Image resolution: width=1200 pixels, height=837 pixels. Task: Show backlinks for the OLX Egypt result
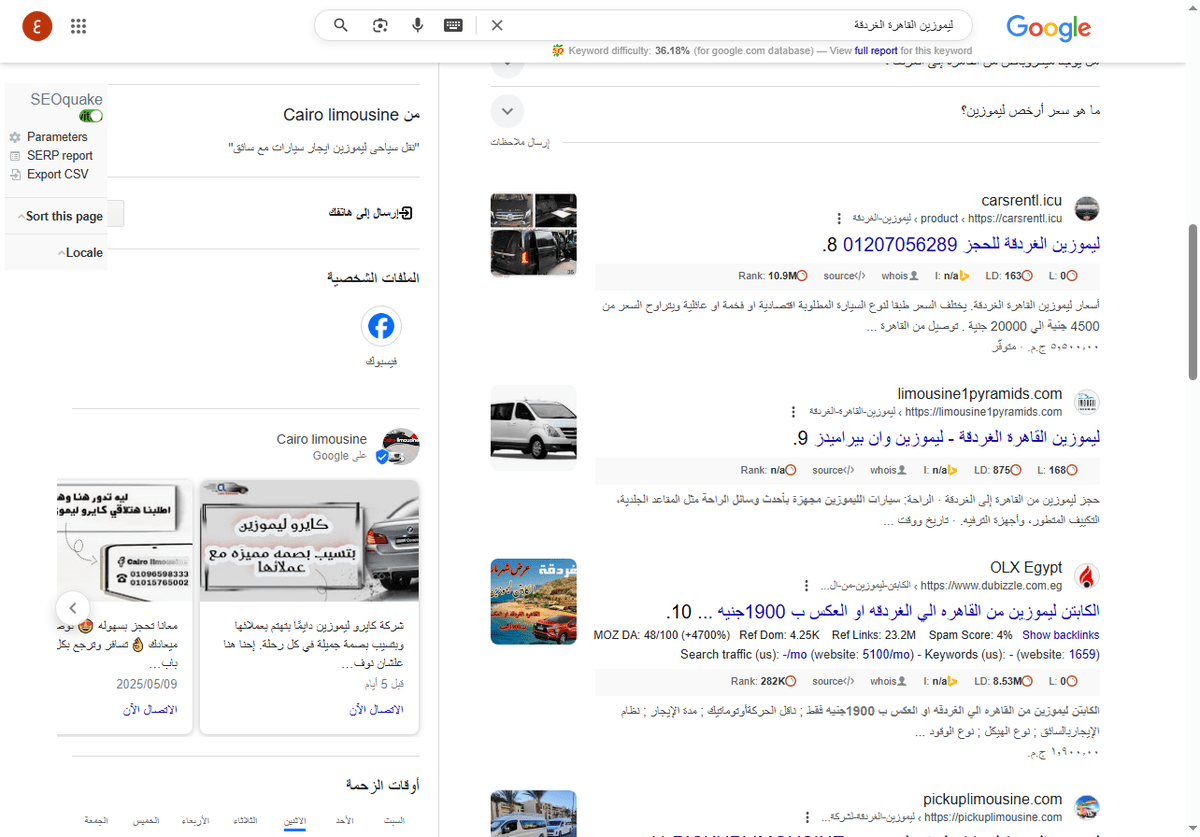click(x=1063, y=634)
